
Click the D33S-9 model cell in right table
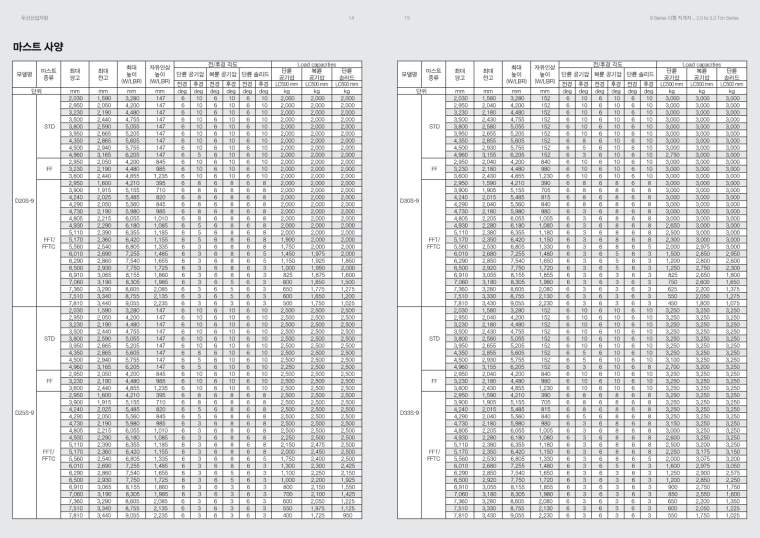(x=409, y=412)
